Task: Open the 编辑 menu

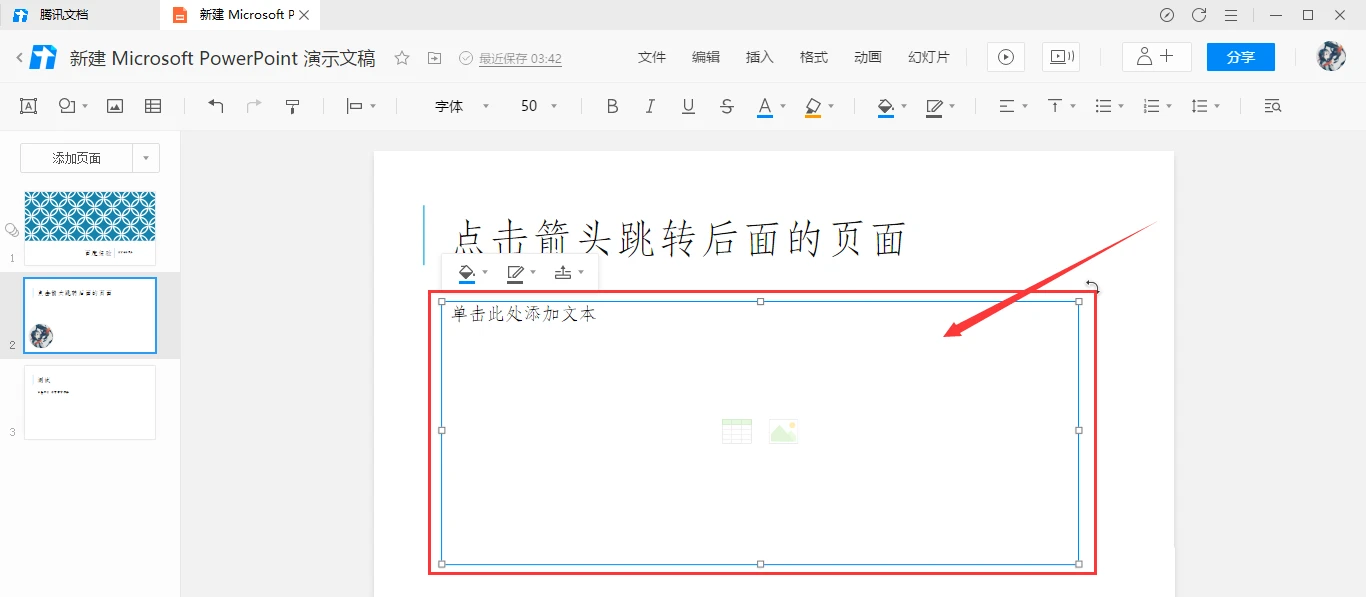Action: coord(706,58)
